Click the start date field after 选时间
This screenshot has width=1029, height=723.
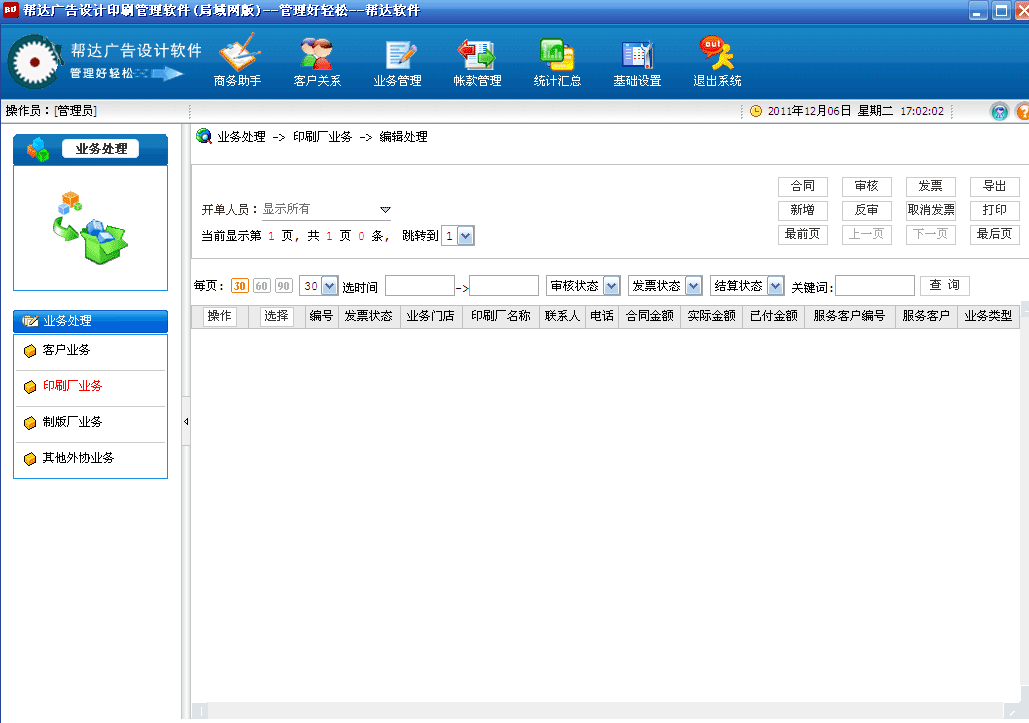pyautogui.click(x=420, y=286)
